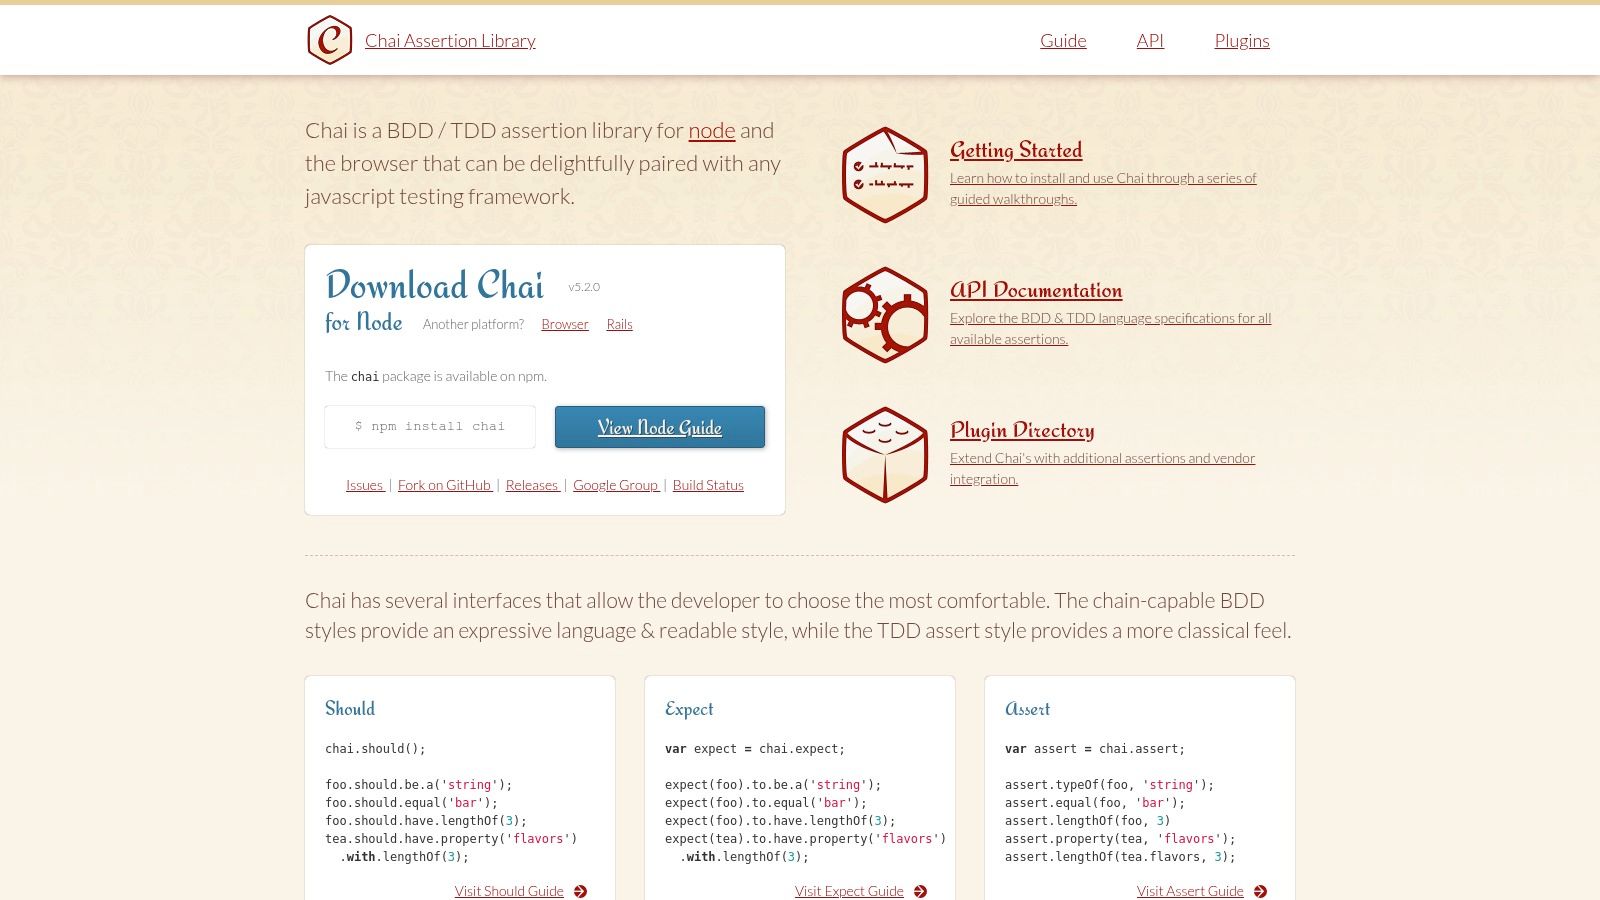This screenshot has width=1600, height=900.
Task: Click the Plugin Directory cube icon
Action: tap(885, 455)
